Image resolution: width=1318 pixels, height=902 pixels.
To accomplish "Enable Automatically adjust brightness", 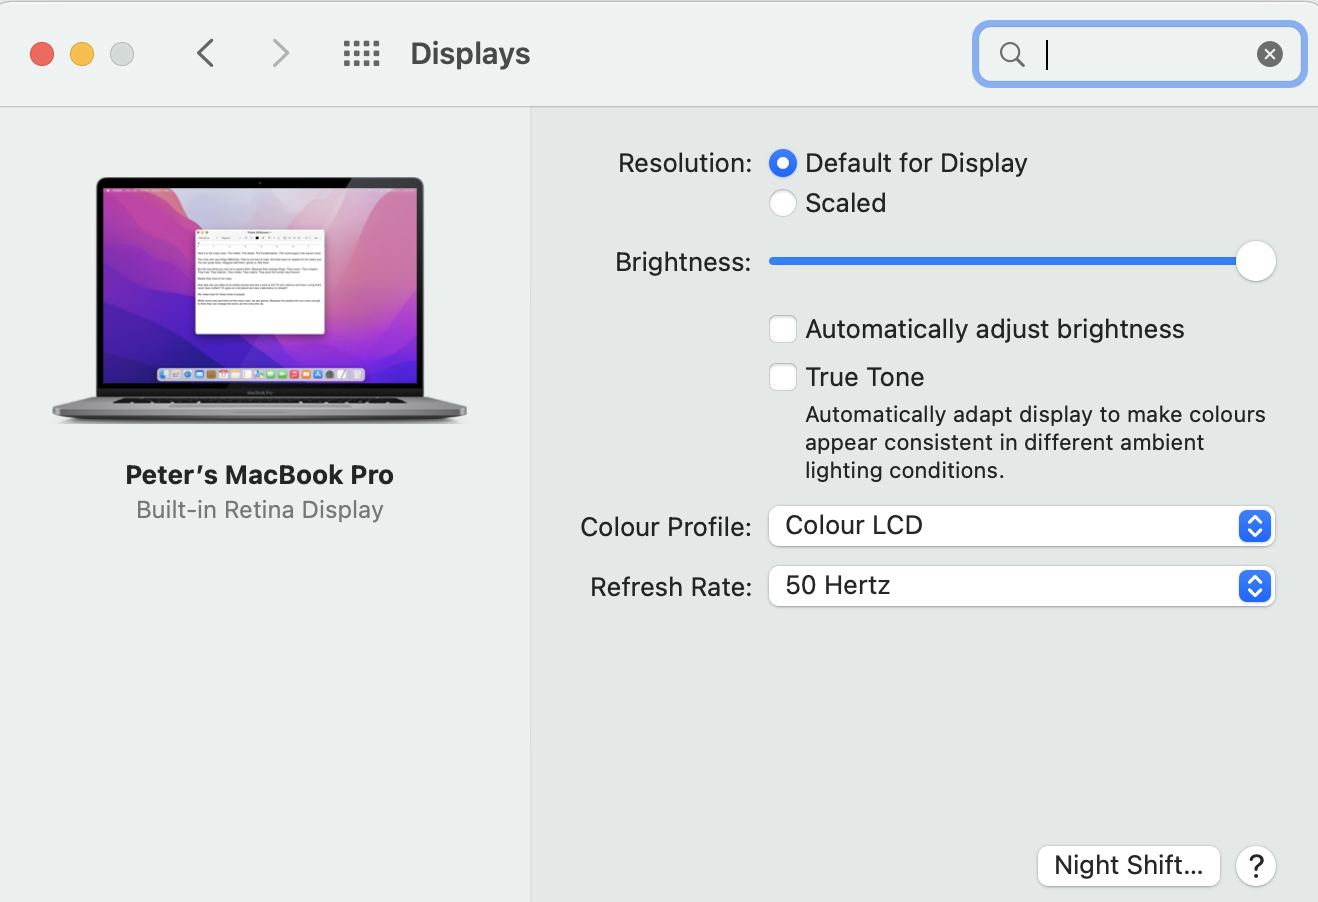I will [x=783, y=329].
